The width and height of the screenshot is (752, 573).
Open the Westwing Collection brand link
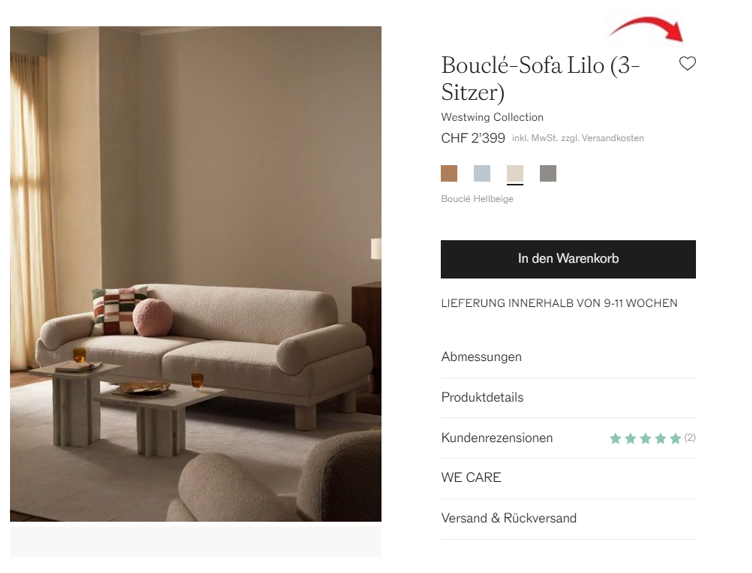(x=492, y=117)
